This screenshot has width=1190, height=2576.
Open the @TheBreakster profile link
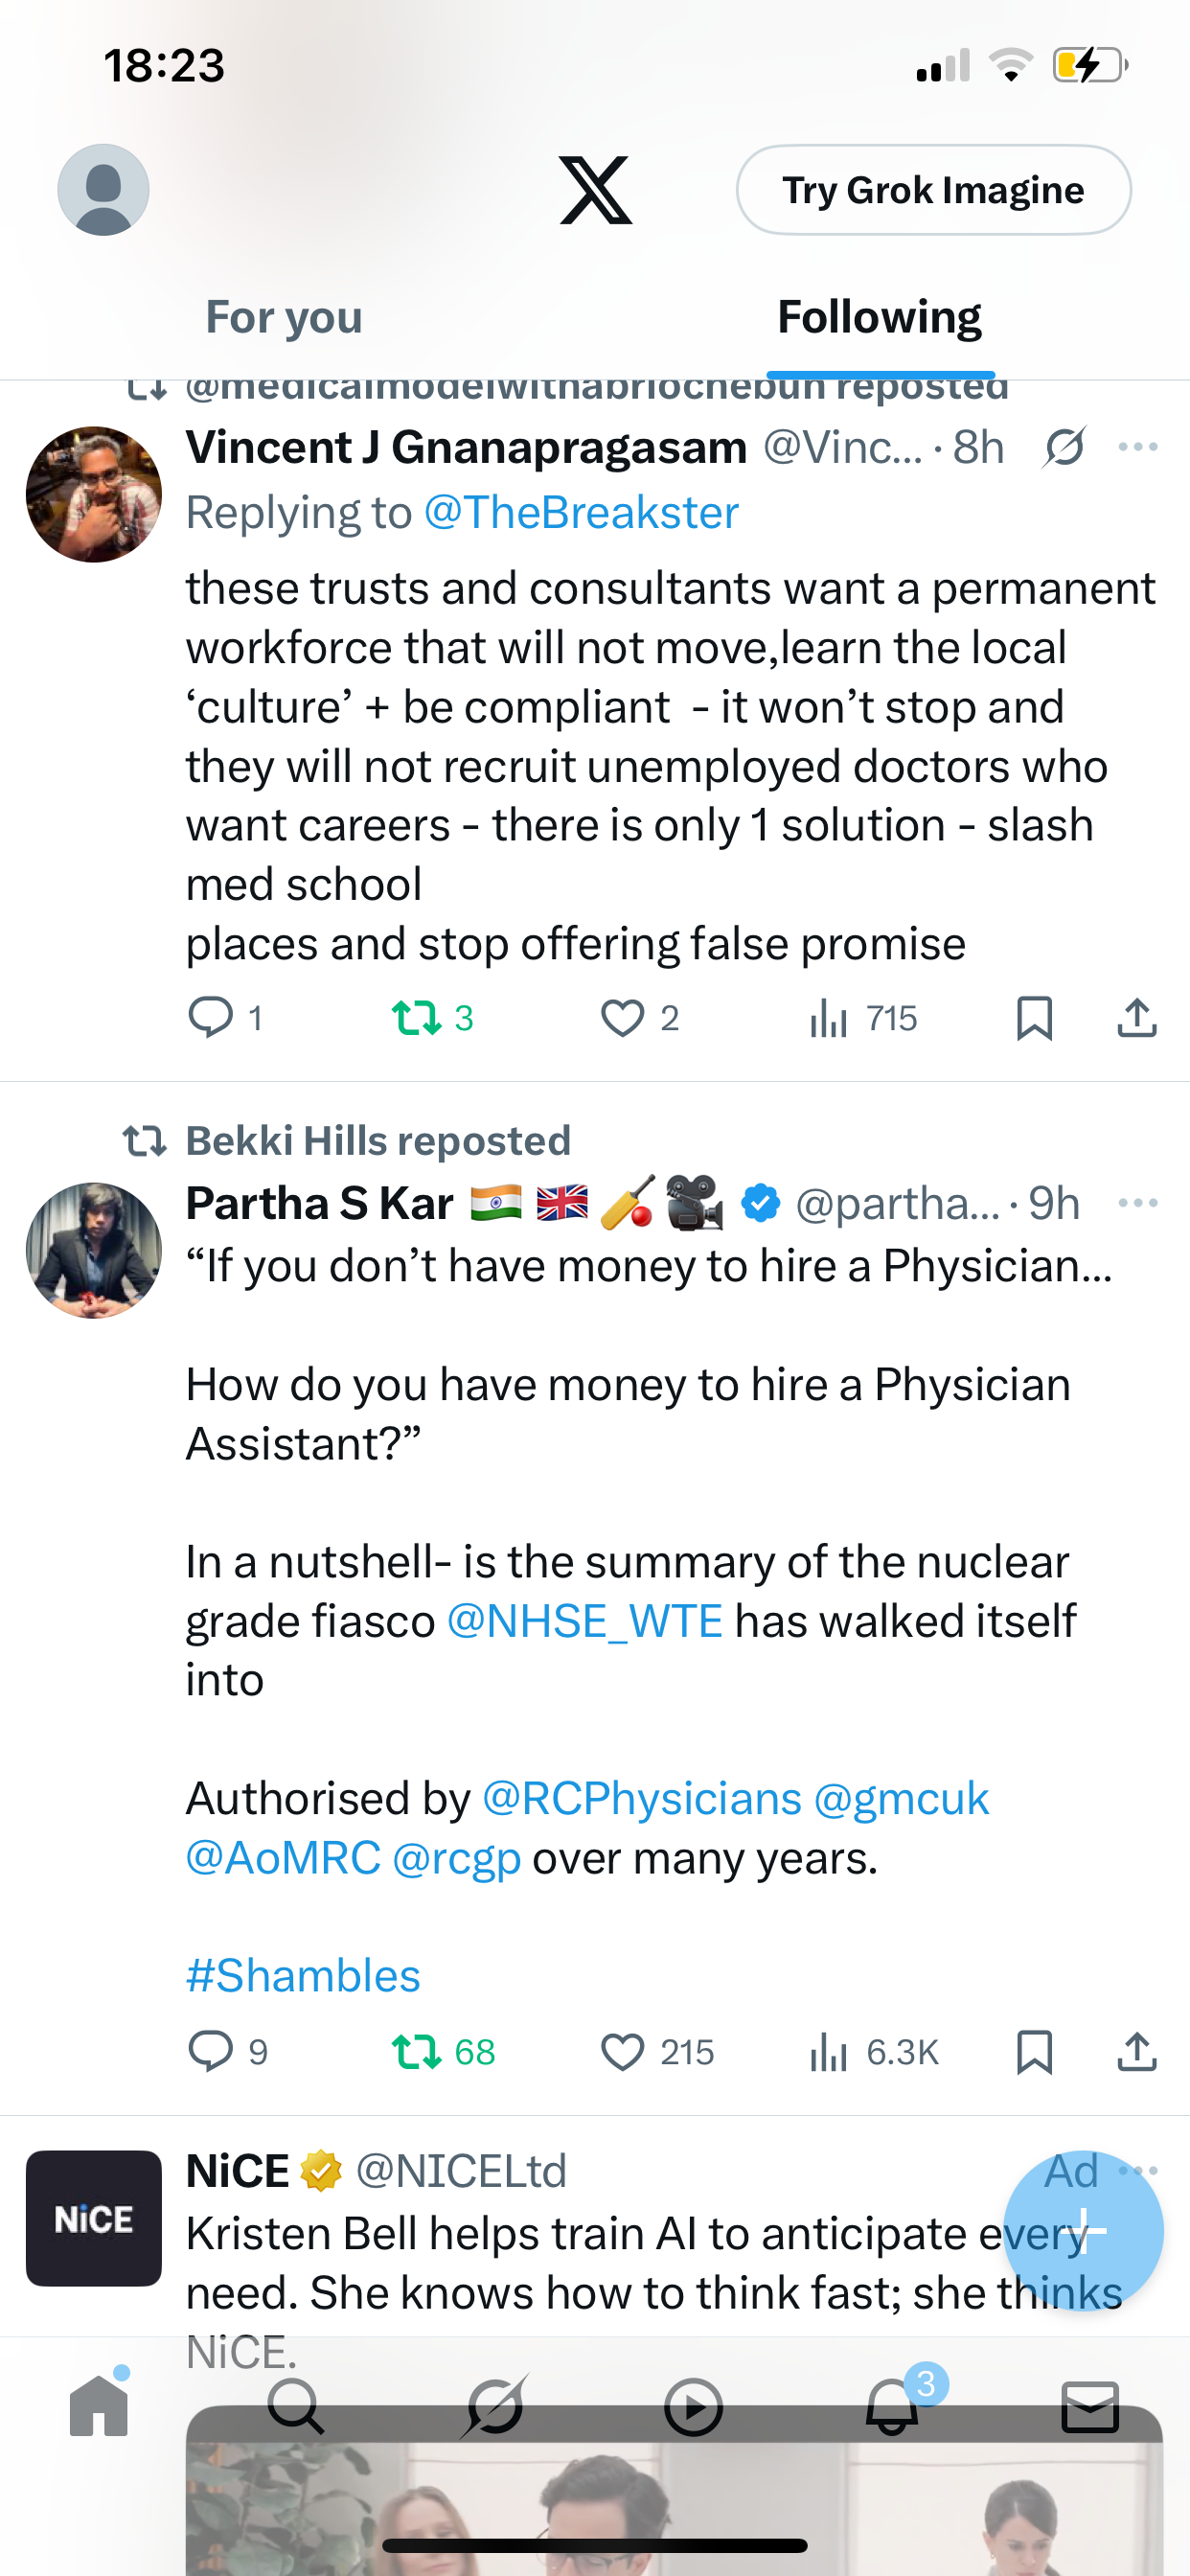[x=581, y=513]
